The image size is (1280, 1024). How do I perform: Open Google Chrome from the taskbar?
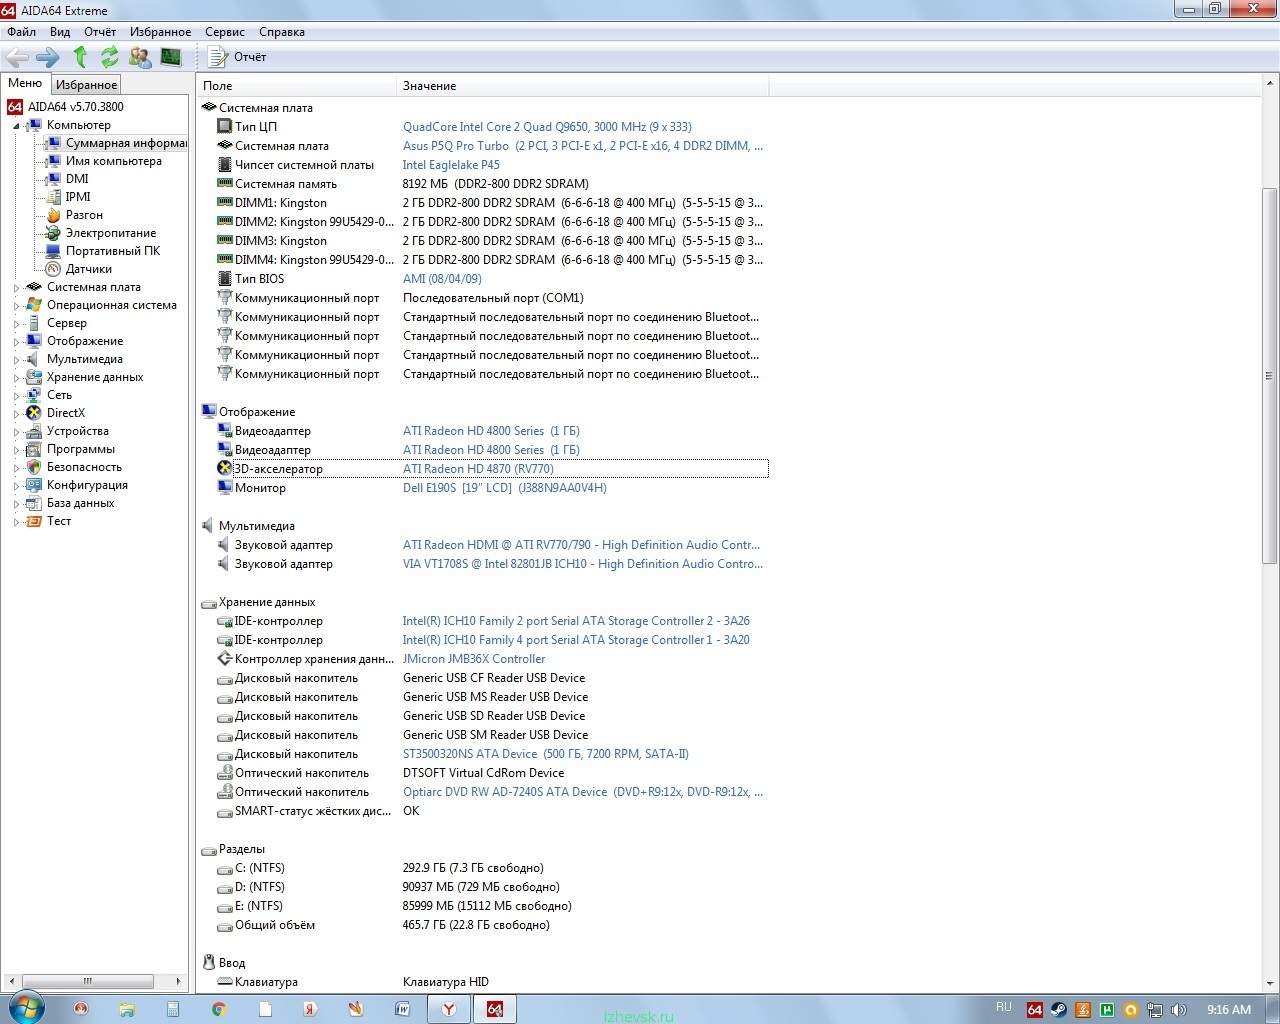tap(218, 1009)
